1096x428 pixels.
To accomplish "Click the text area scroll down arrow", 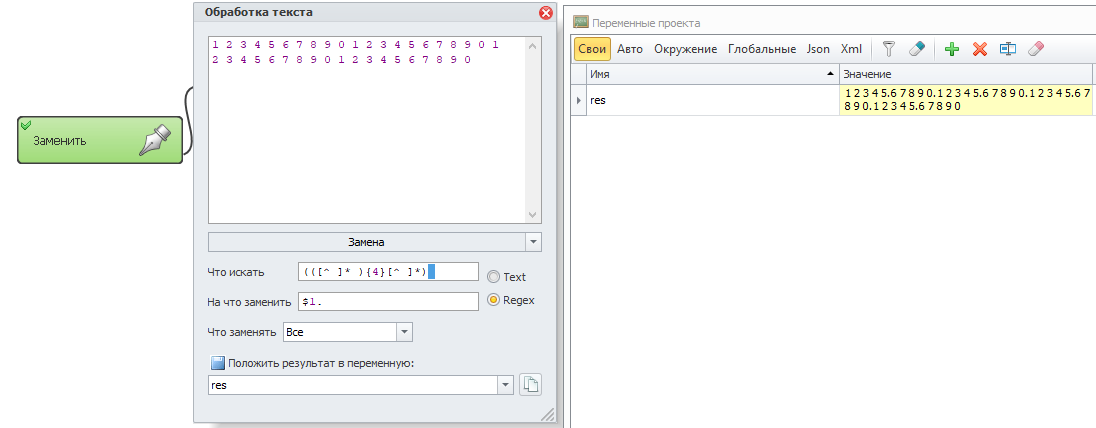I will [x=533, y=215].
